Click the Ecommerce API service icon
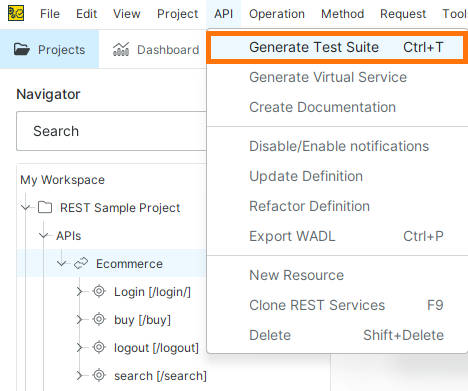The width and height of the screenshot is (468, 391). pyautogui.click(x=81, y=263)
